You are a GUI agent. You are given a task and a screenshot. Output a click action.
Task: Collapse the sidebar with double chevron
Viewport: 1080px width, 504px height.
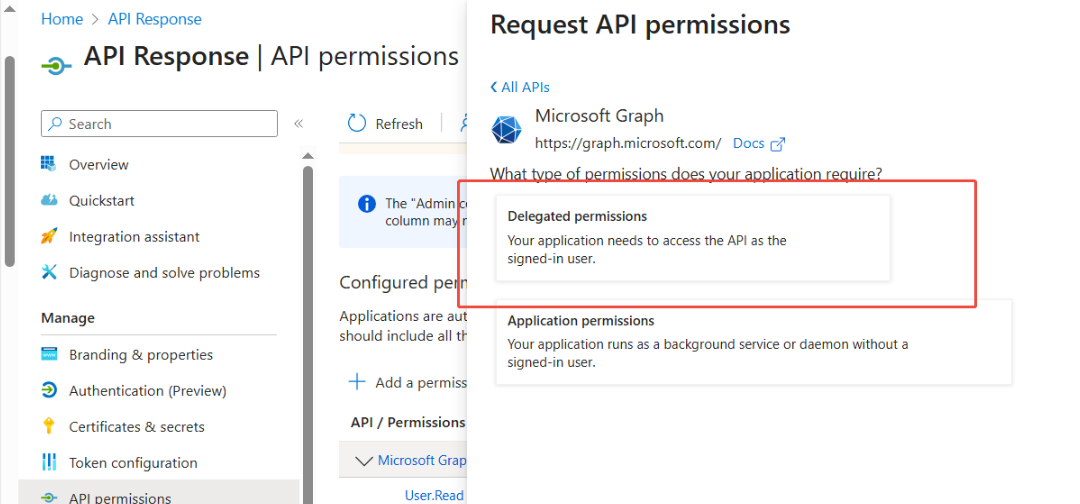click(298, 124)
